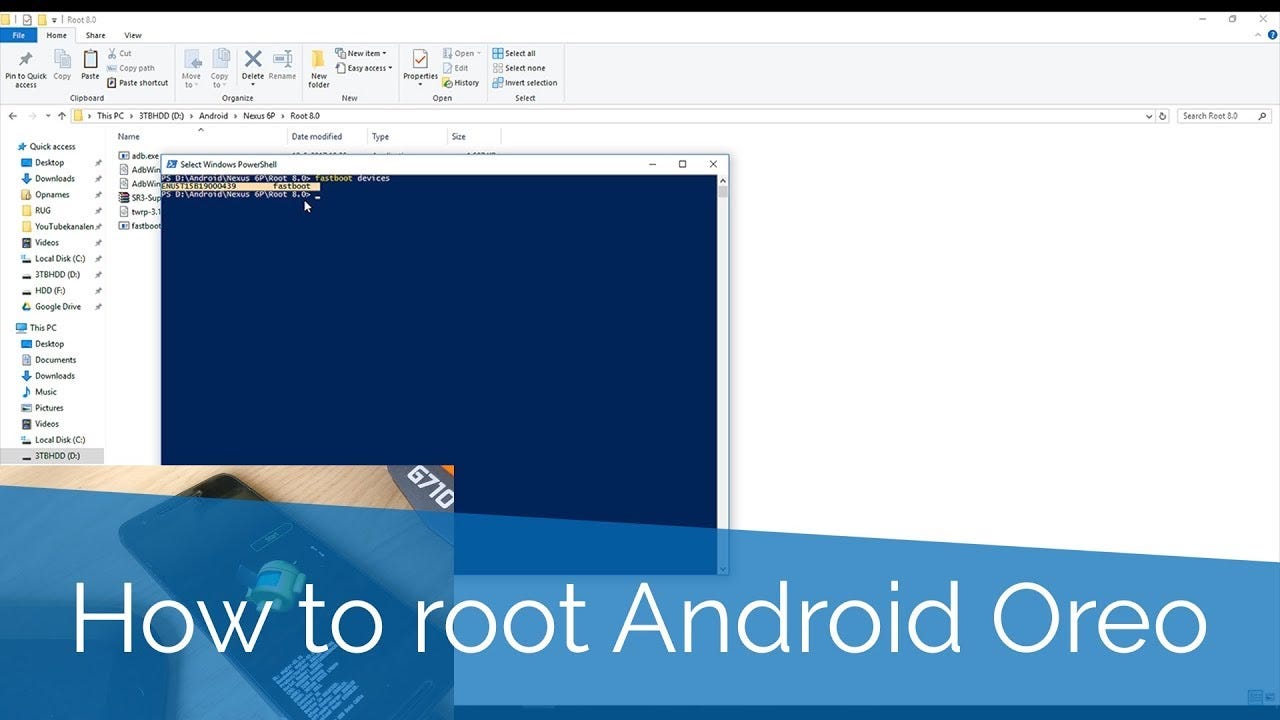Screen dimensions: 1280x720
Task: Refresh the Root 8.0 folder view
Action: pos(1162,116)
